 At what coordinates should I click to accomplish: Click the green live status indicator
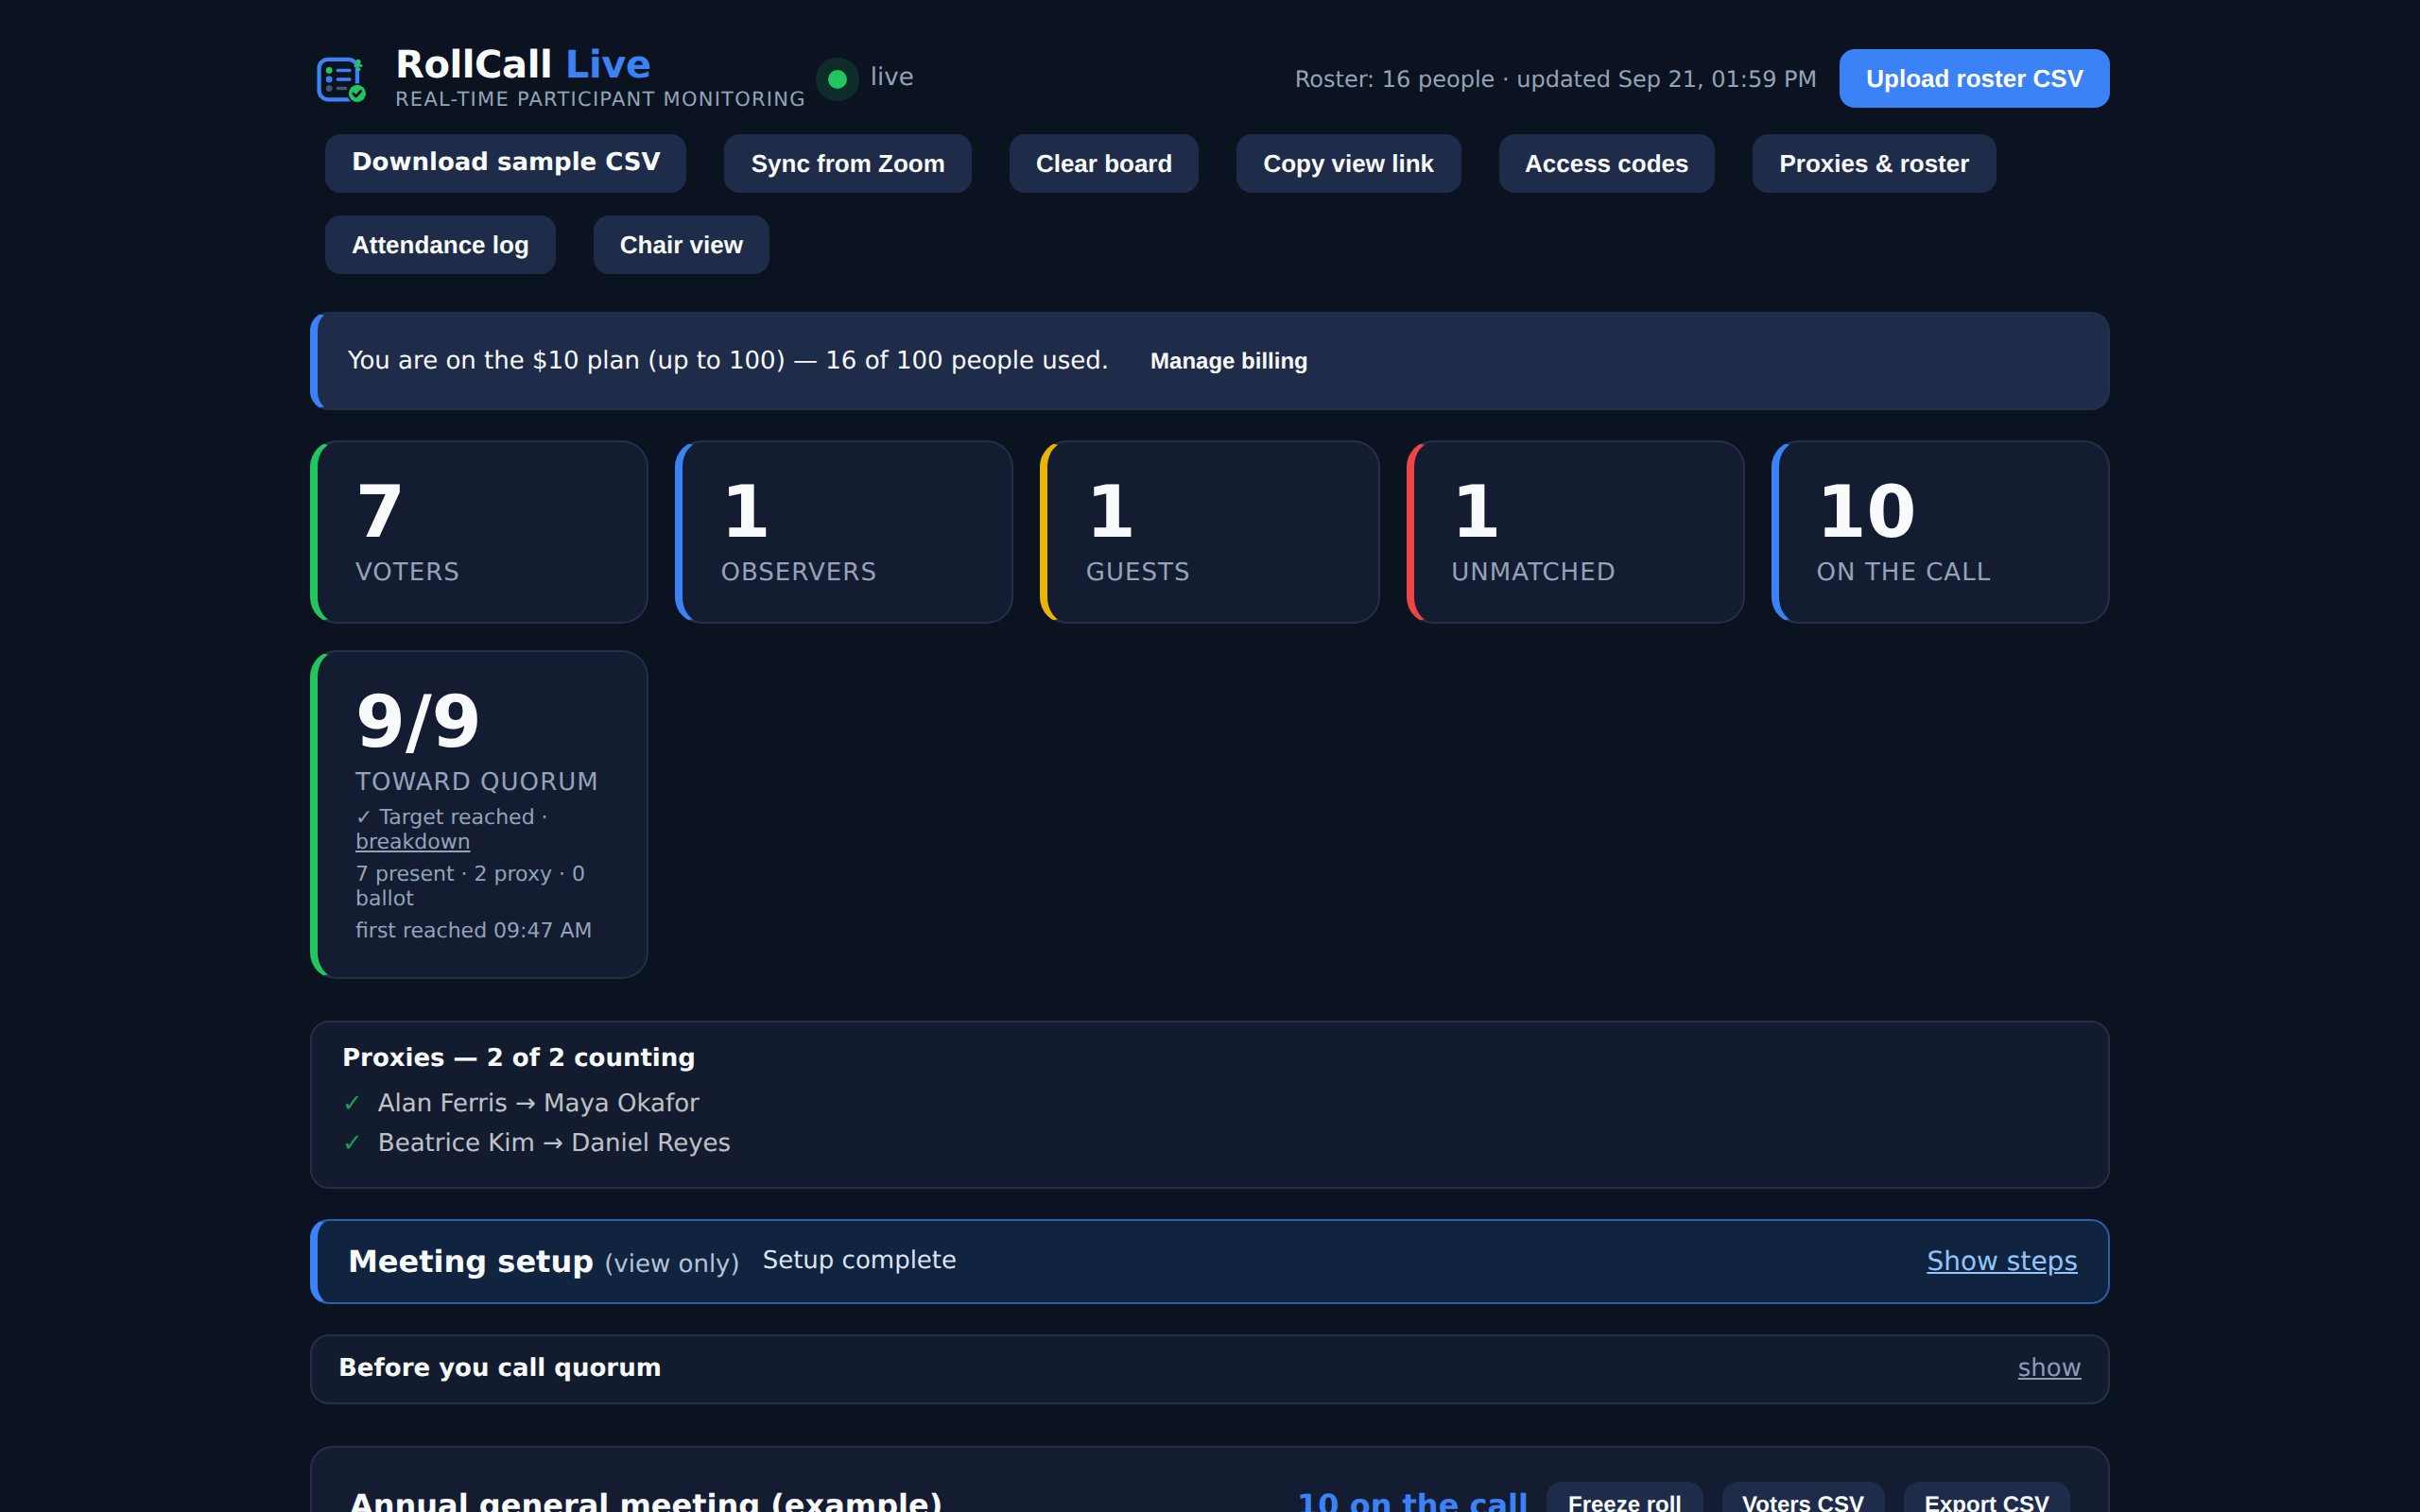click(x=837, y=79)
